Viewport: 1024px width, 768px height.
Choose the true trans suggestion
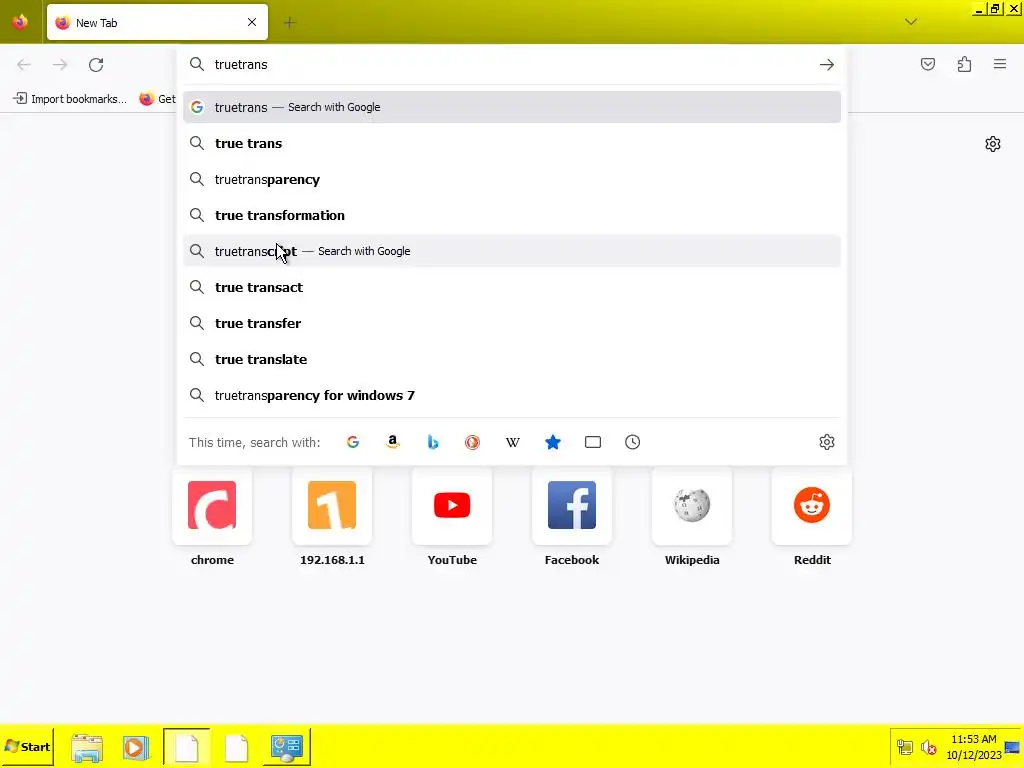click(512, 143)
